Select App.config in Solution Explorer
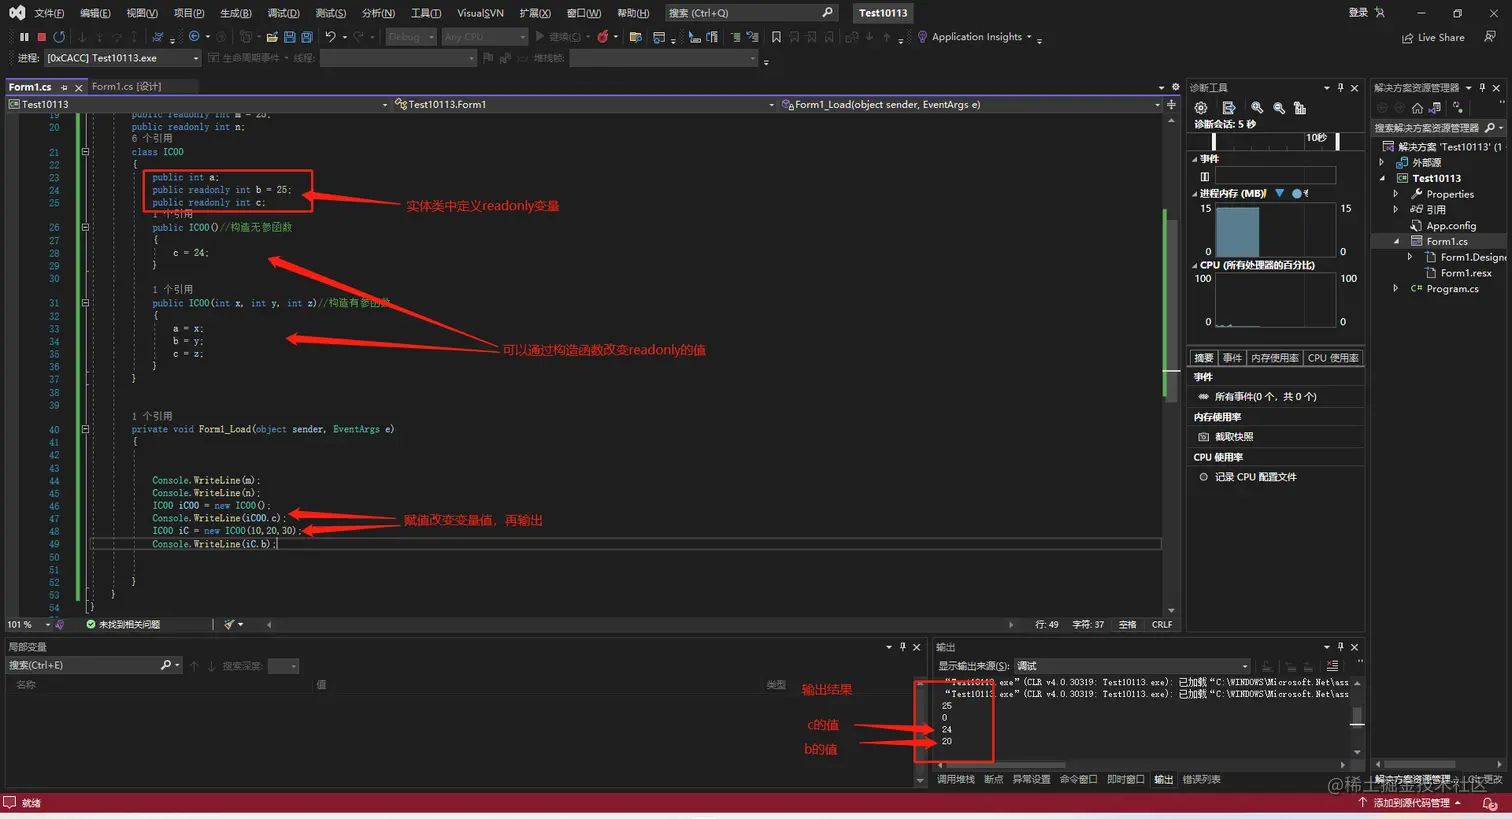The height and width of the screenshot is (819, 1512). [x=1450, y=226]
